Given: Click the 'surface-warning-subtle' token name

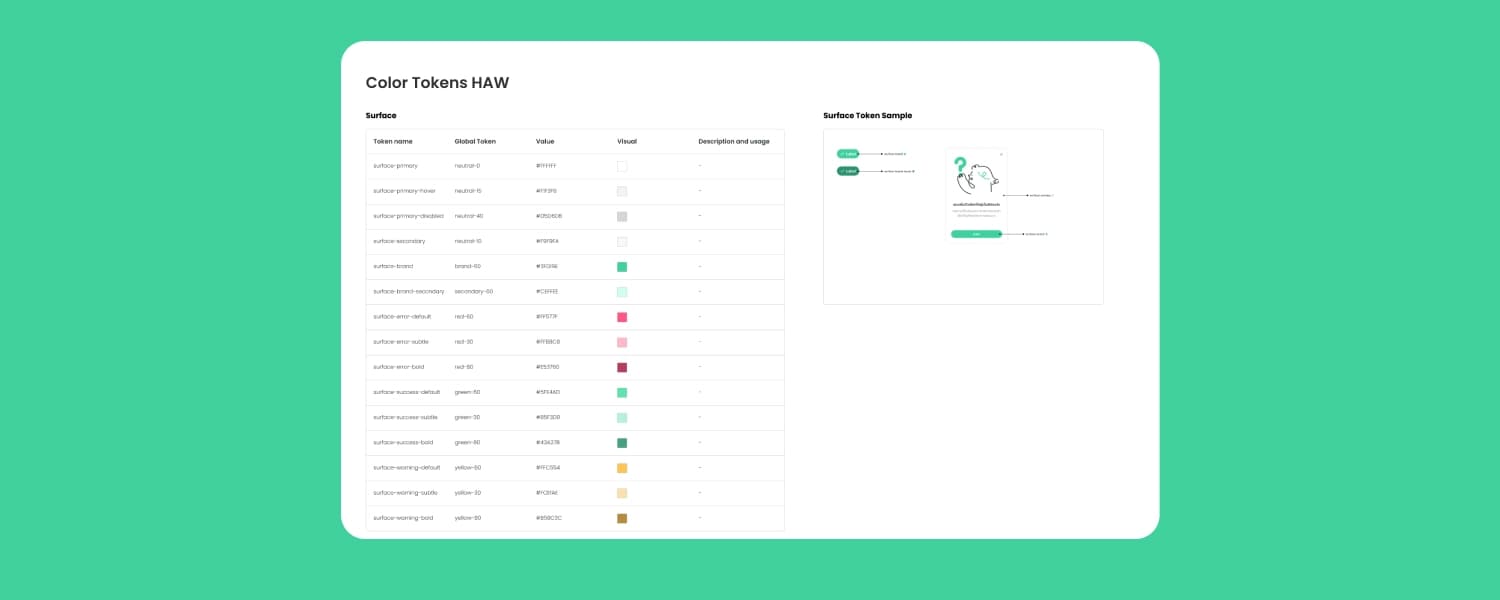Looking at the screenshot, I should pos(405,493).
